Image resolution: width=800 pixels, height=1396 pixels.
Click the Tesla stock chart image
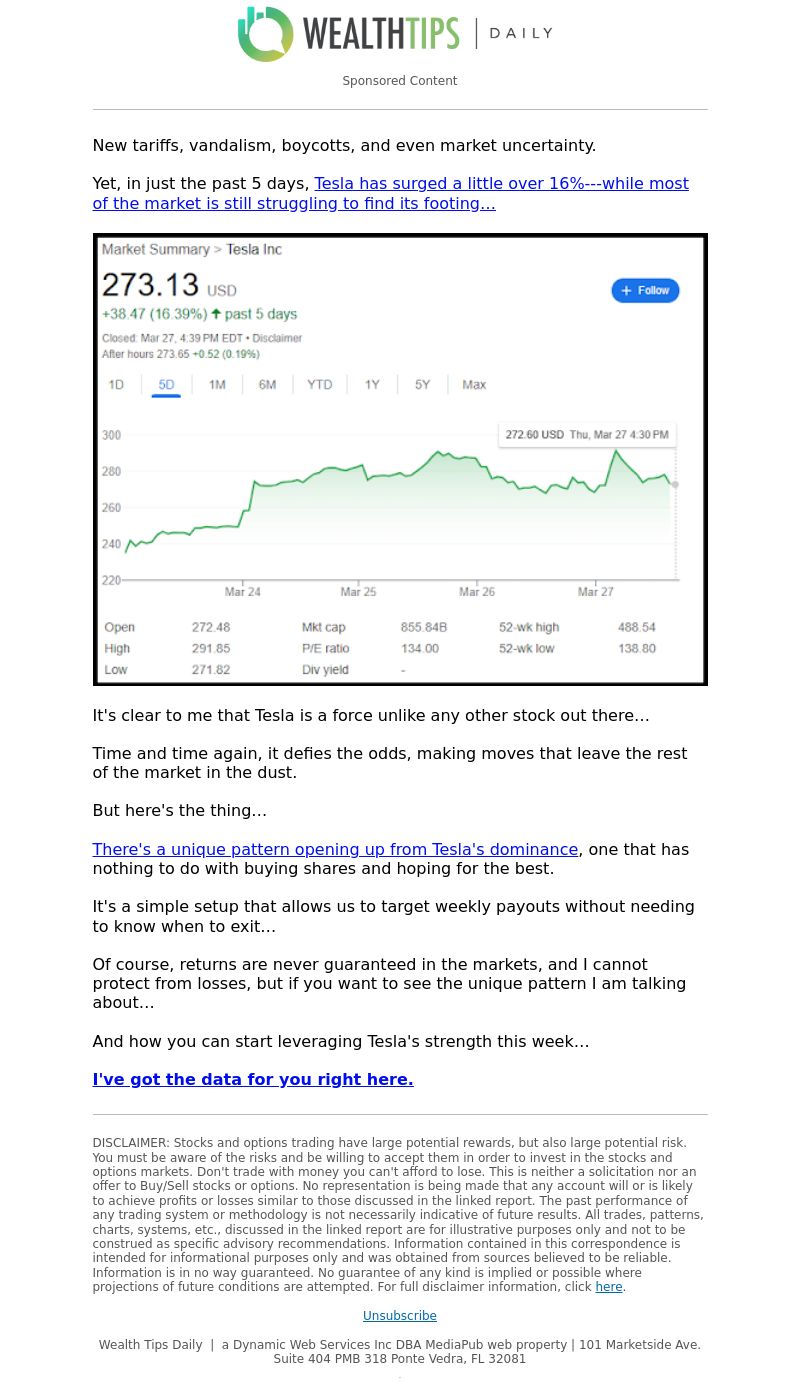pos(400,460)
